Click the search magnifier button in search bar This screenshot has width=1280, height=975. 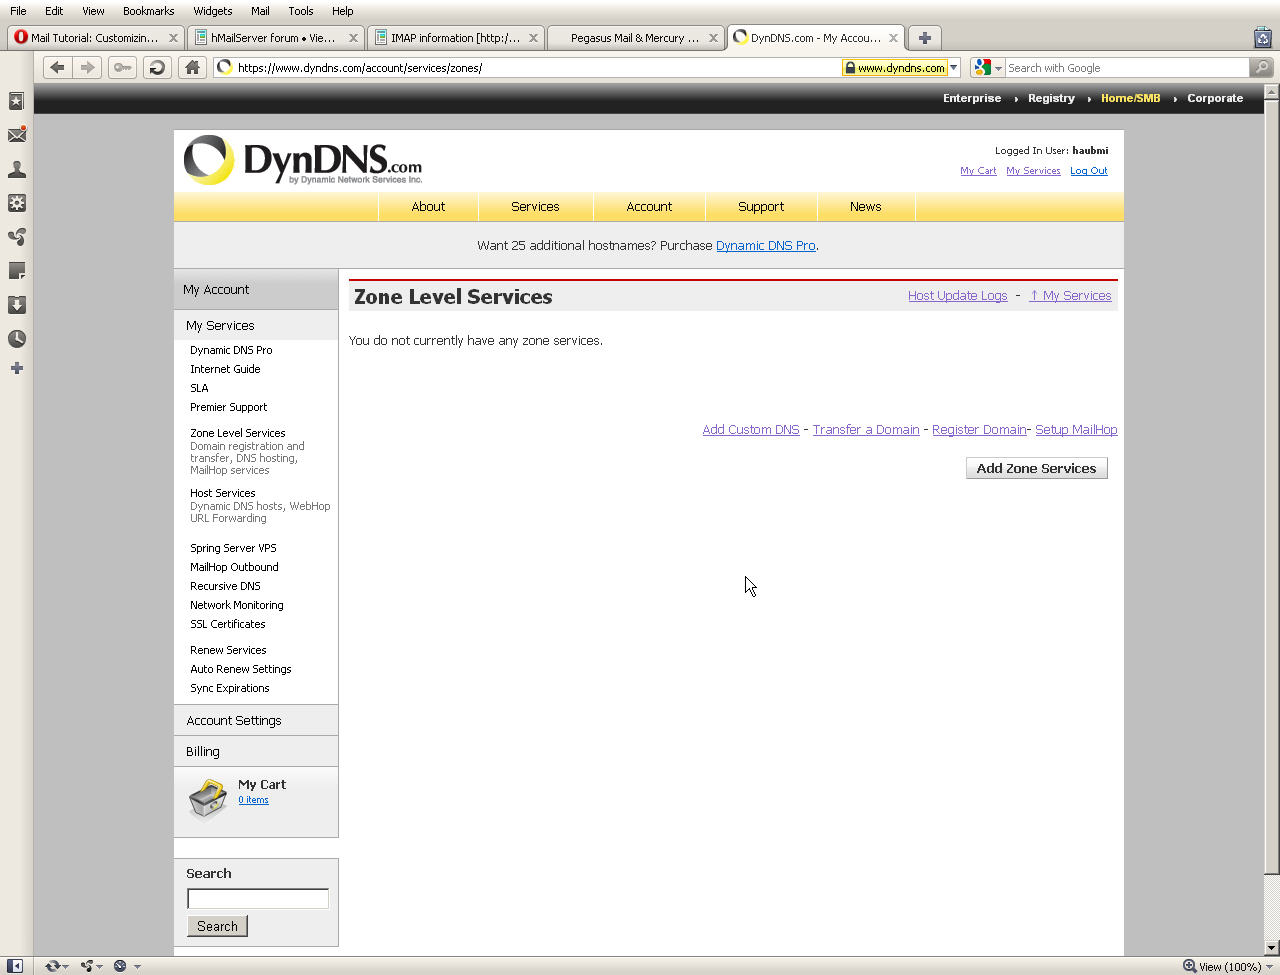(1261, 67)
